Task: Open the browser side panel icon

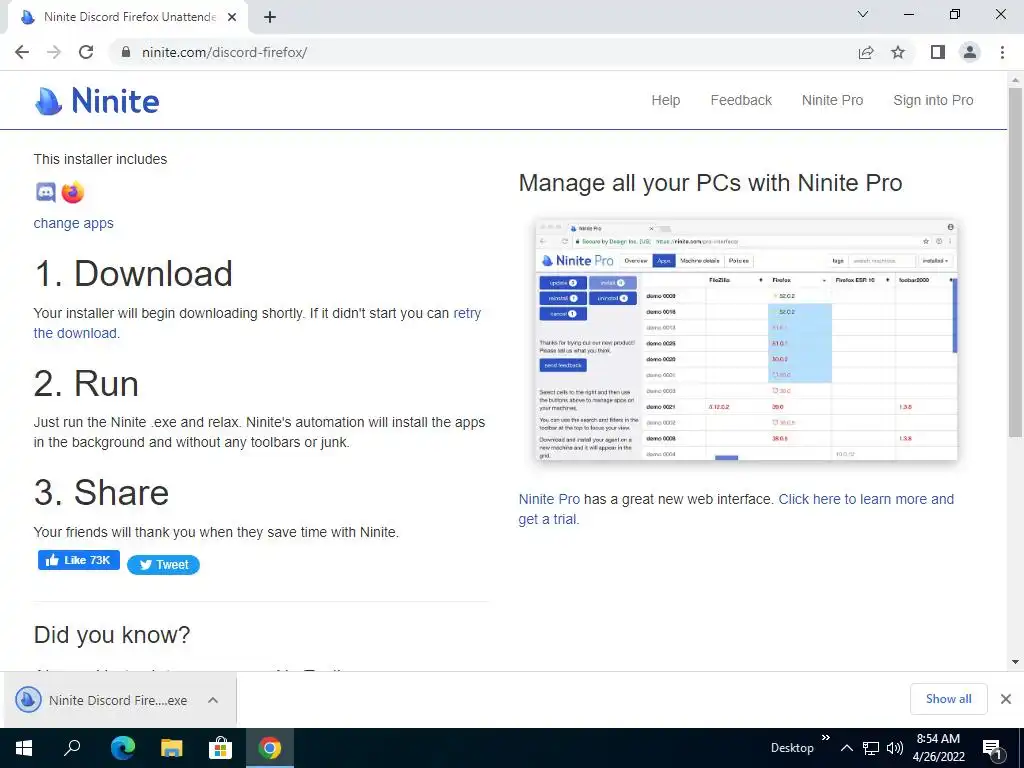Action: [x=938, y=52]
